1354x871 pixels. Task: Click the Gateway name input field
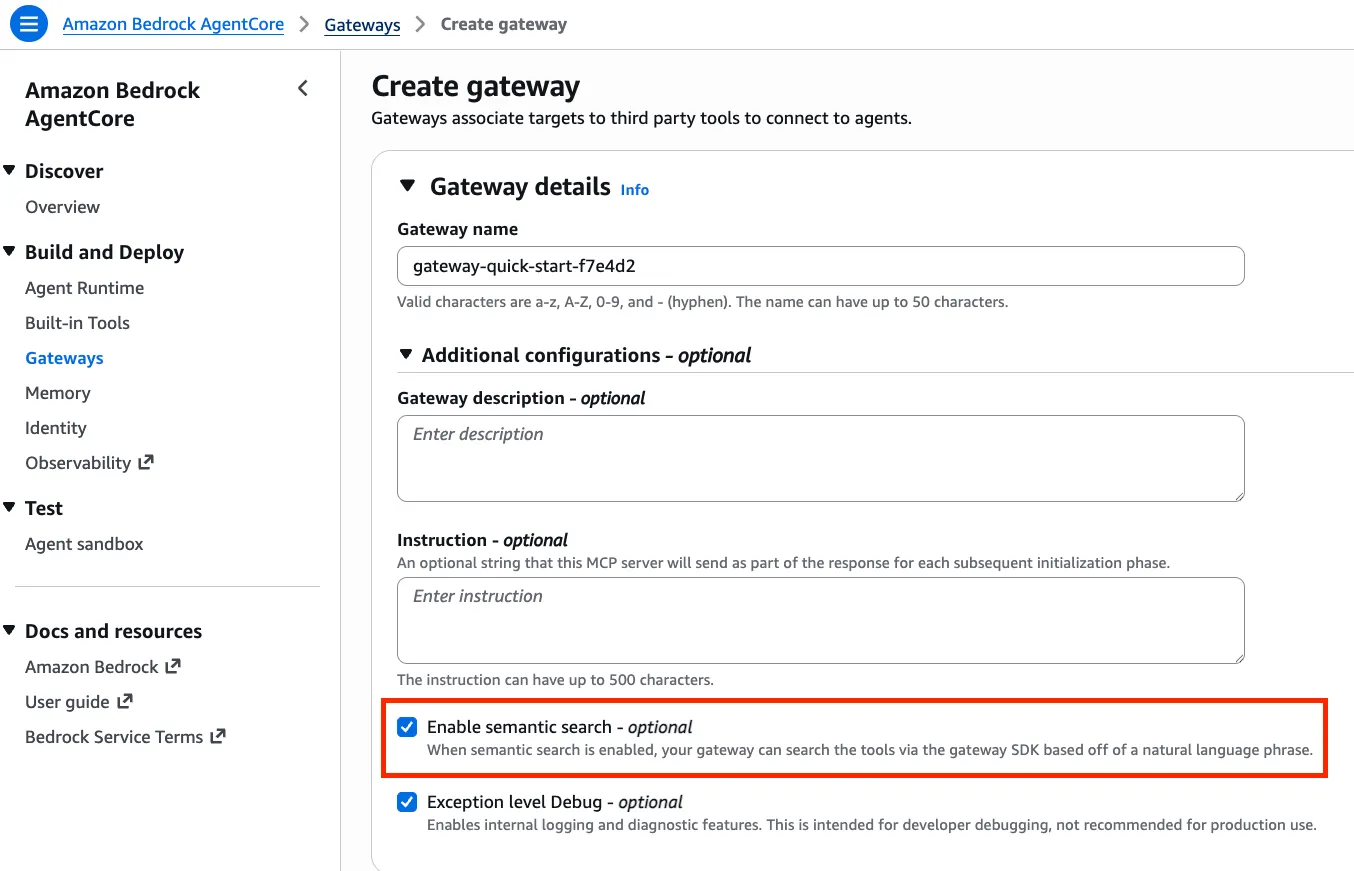tap(820, 266)
